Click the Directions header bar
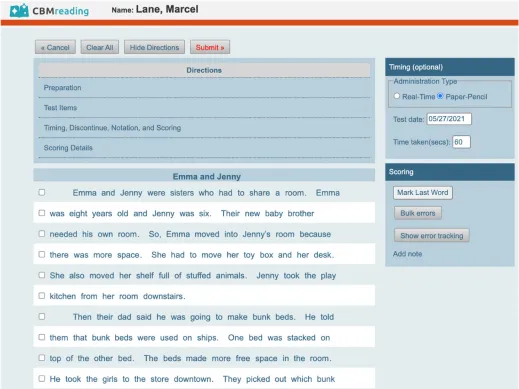The height and width of the screenshot is (389, 519). (x=204, y=70)
